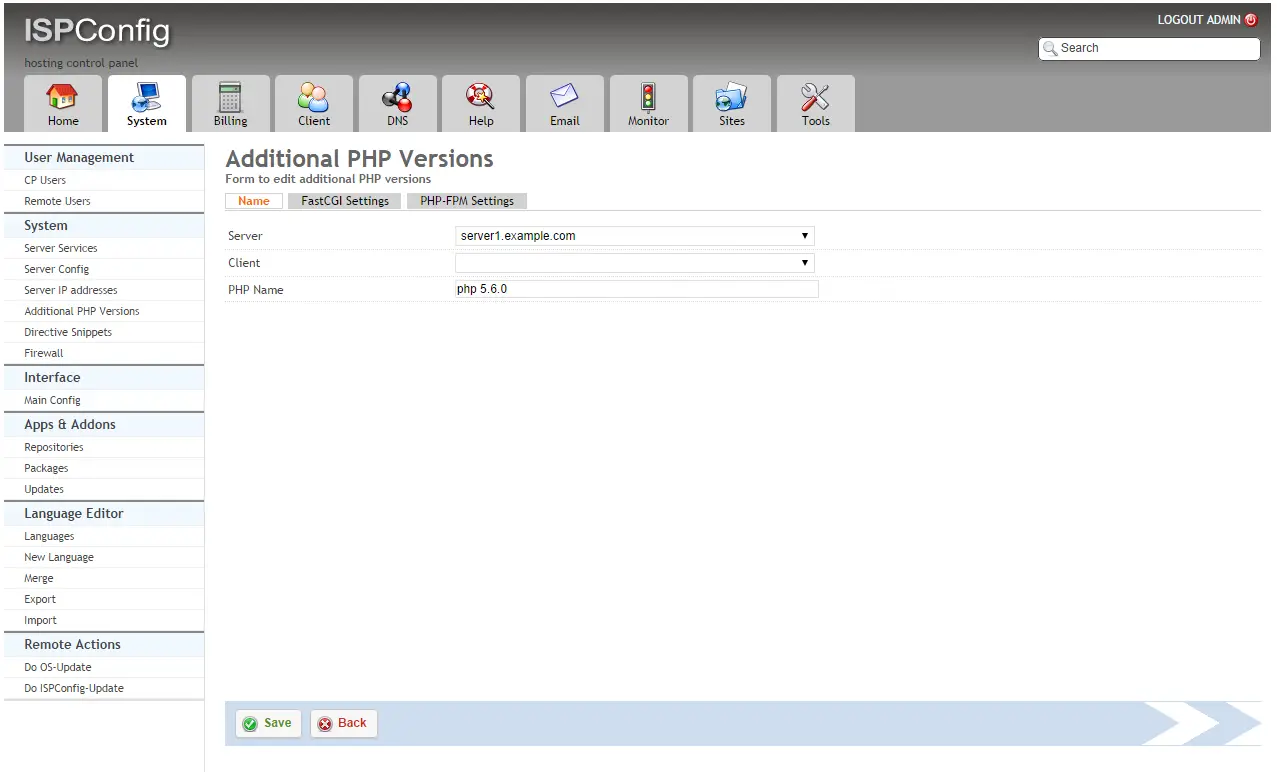This screenshot has height=772, width=1277.
Task: Open the Monitor traffic light icon
Action: [x=648, y=97]
